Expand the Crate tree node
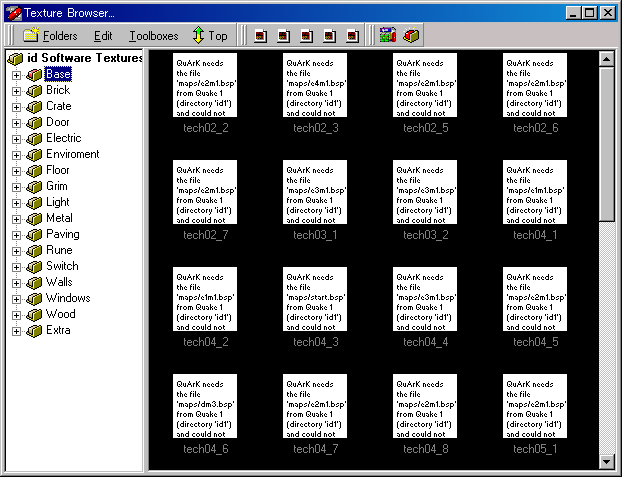The image size is (622, 477). click(x=16, y=107)
